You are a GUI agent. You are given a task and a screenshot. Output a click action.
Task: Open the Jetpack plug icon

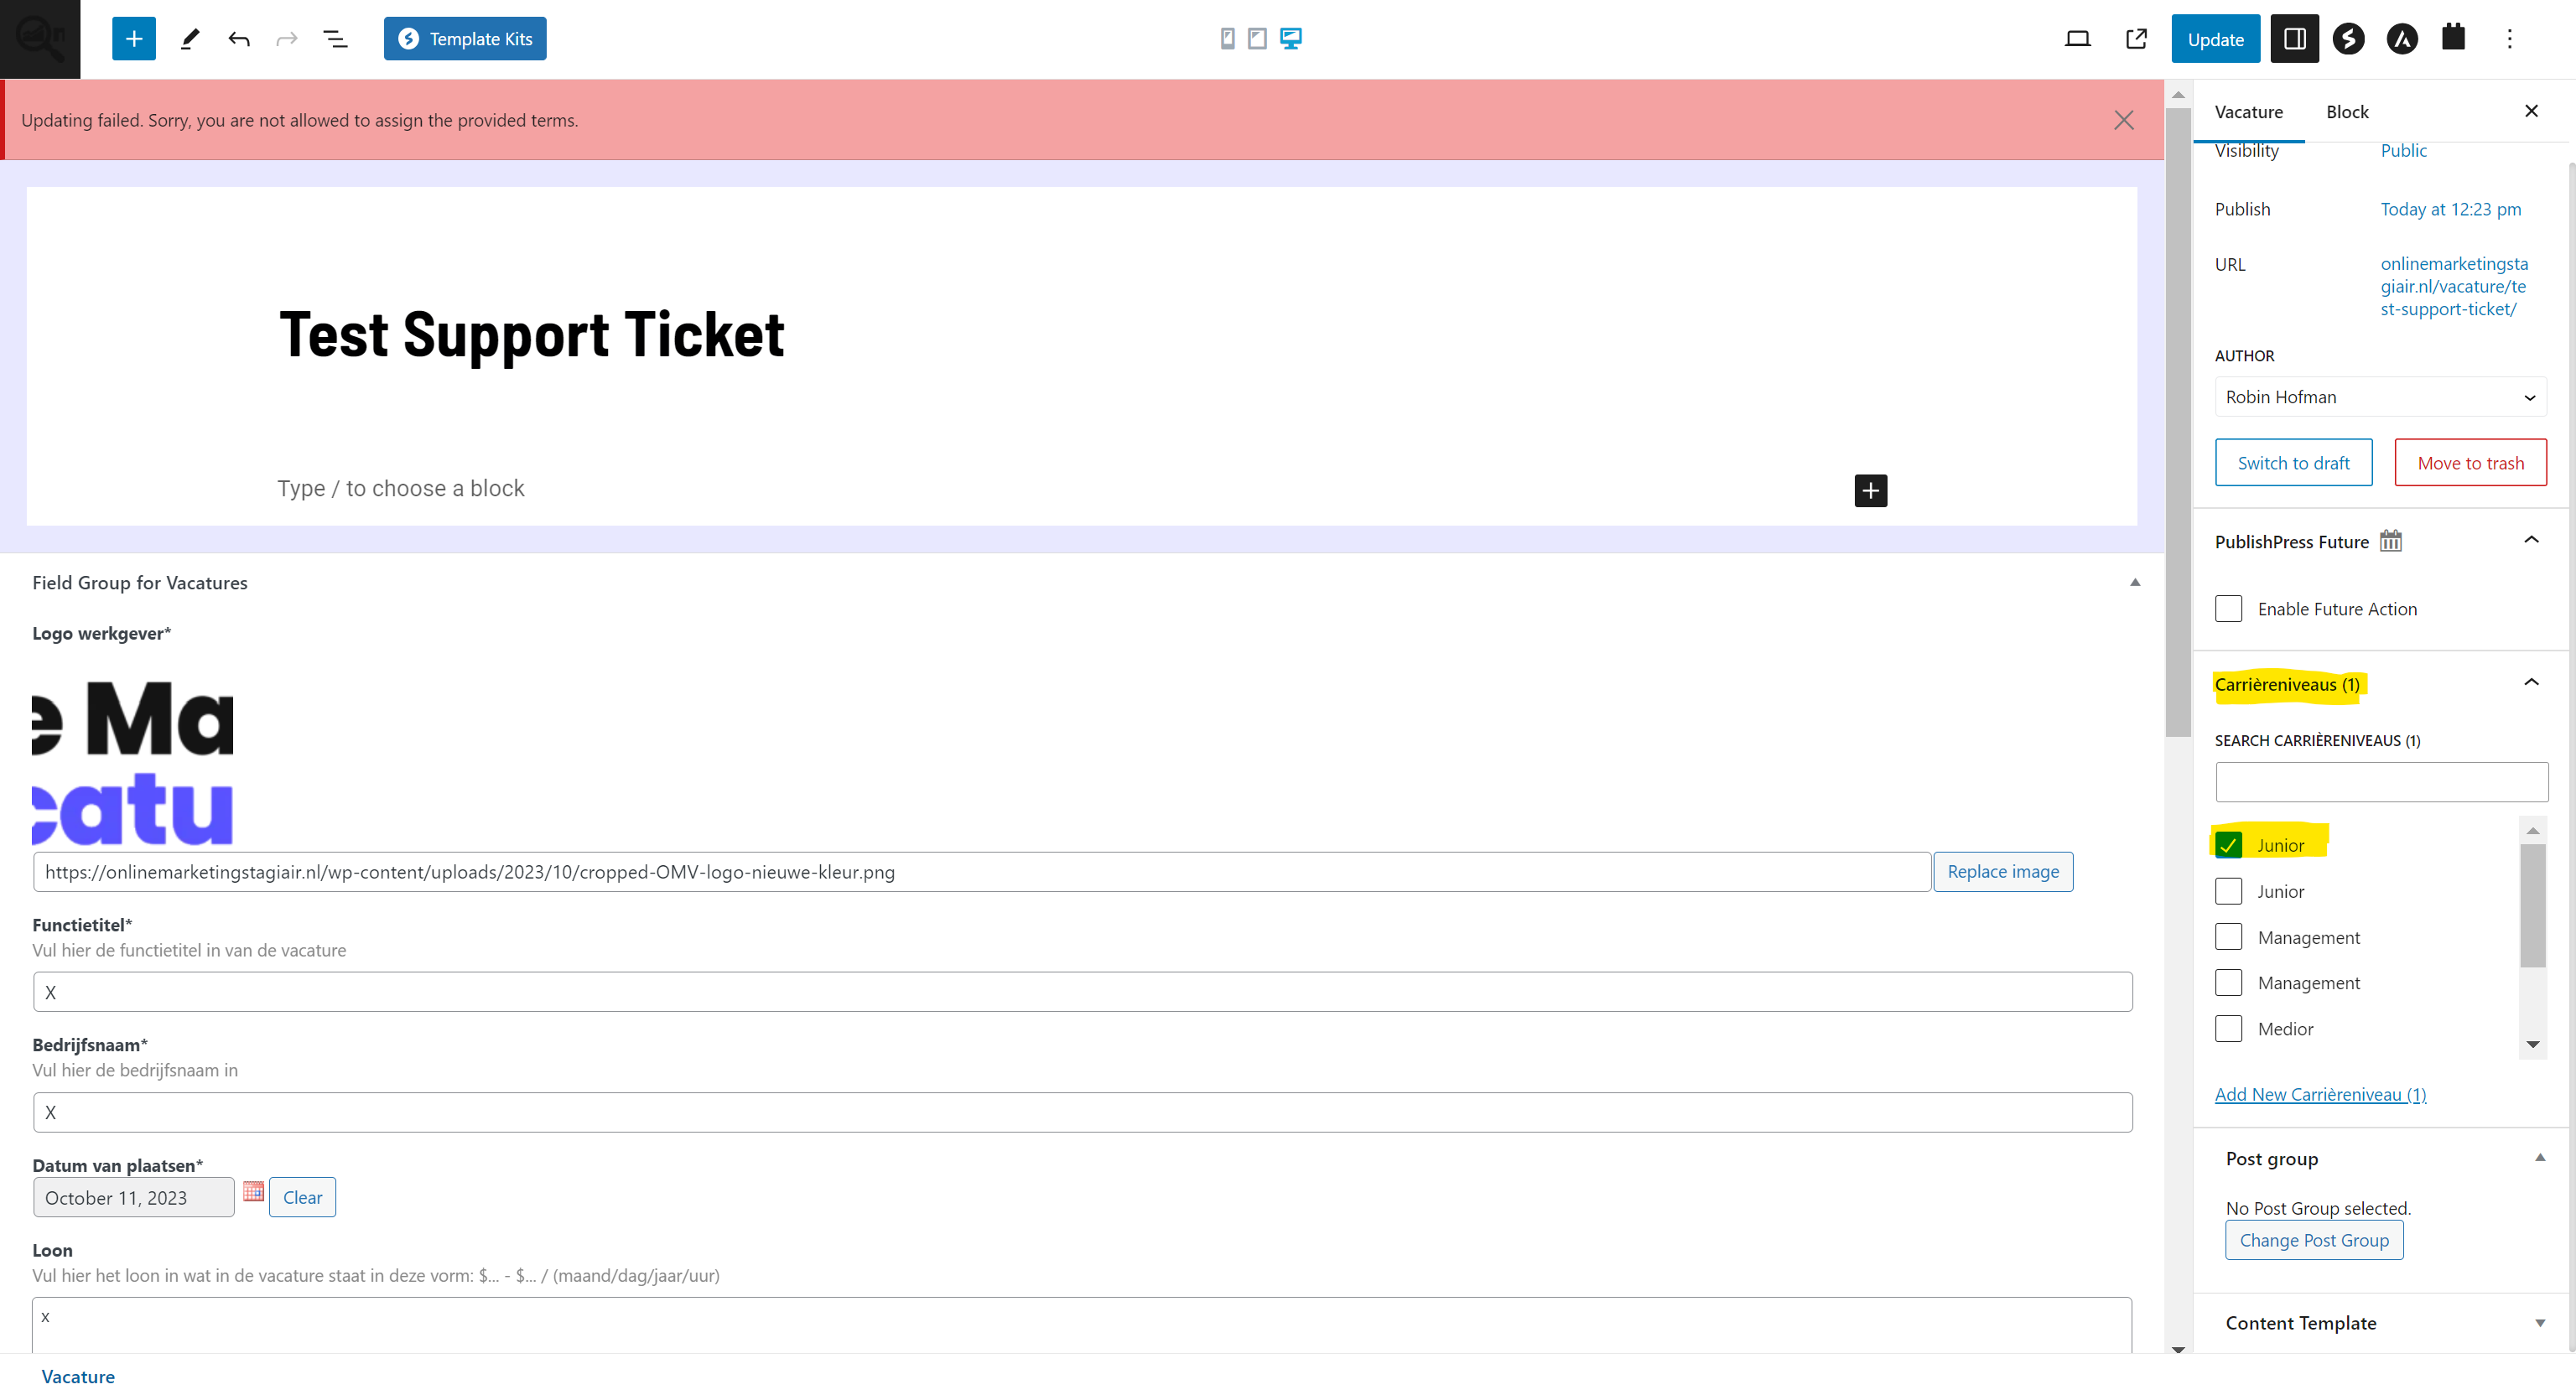[x=2453, y=37]
